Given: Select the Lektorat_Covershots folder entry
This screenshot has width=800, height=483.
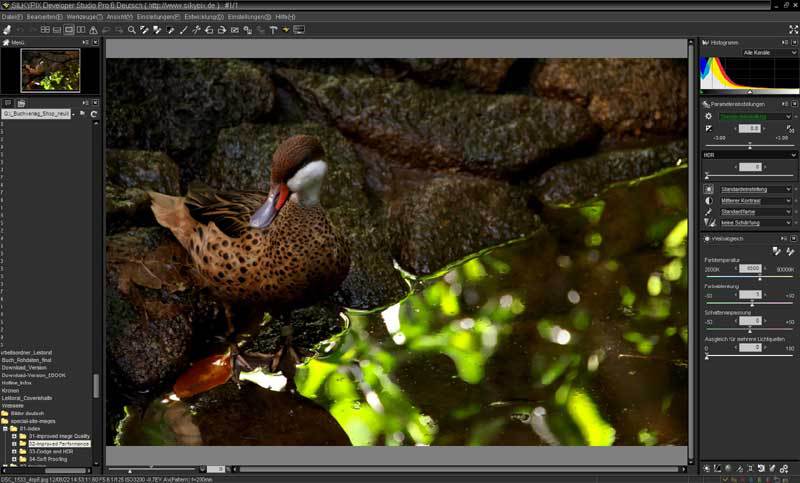Looking at the screenshot, I should click(x=27, y=398).
